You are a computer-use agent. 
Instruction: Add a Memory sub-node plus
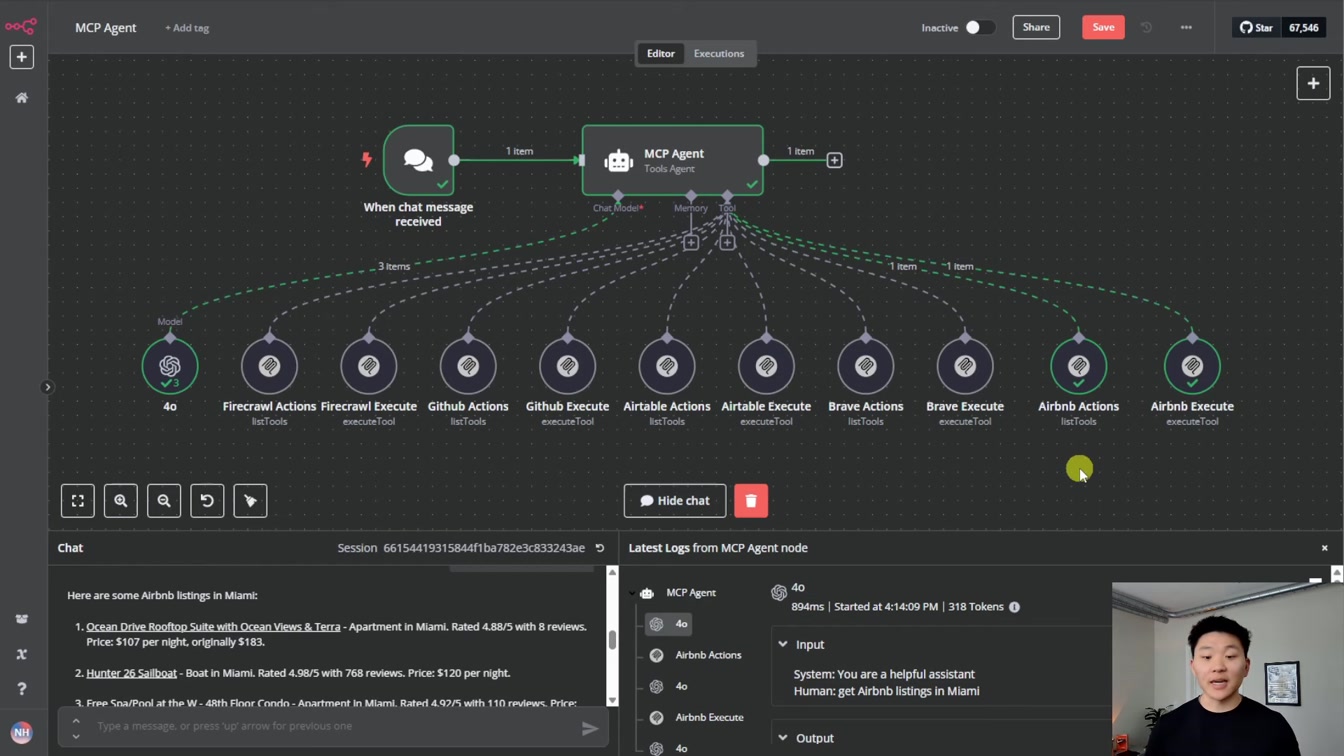coord(691,242)
